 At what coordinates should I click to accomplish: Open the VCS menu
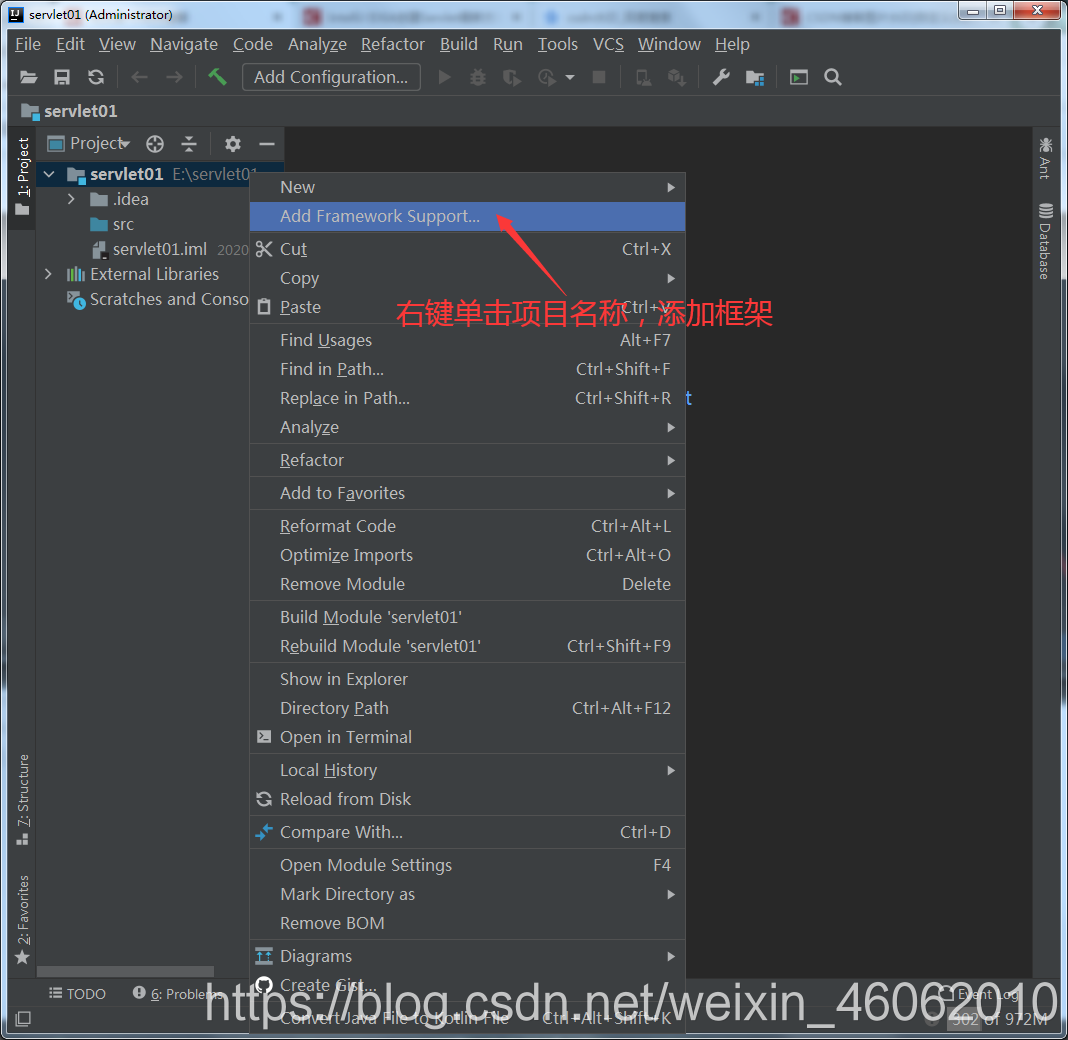point(608,44)
